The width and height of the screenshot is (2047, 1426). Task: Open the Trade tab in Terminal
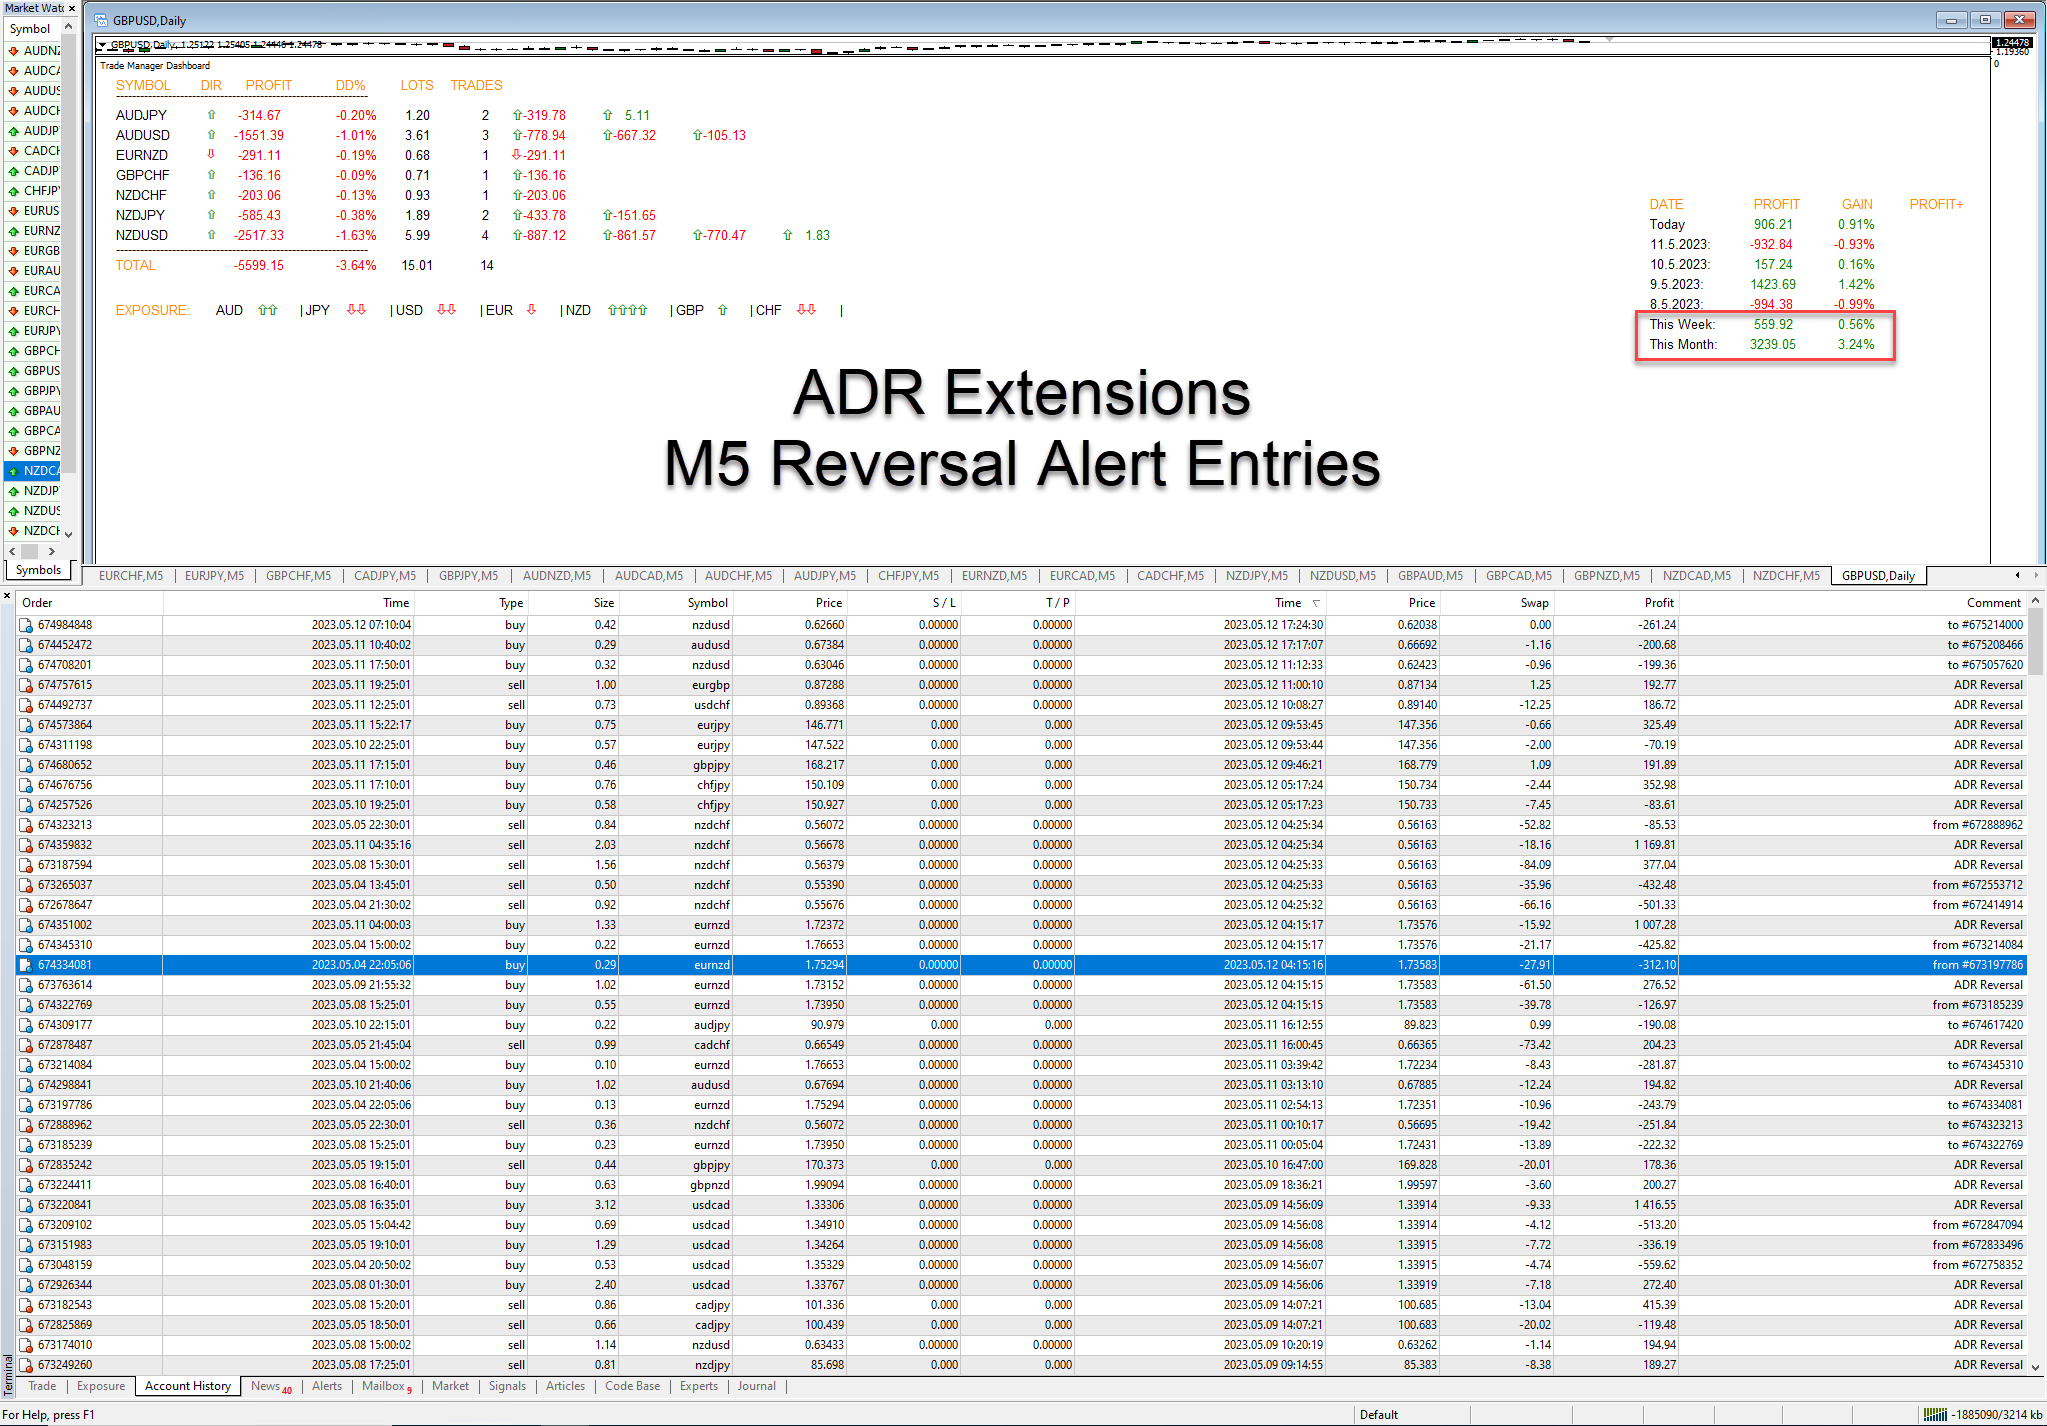(x=42, y=1386)
